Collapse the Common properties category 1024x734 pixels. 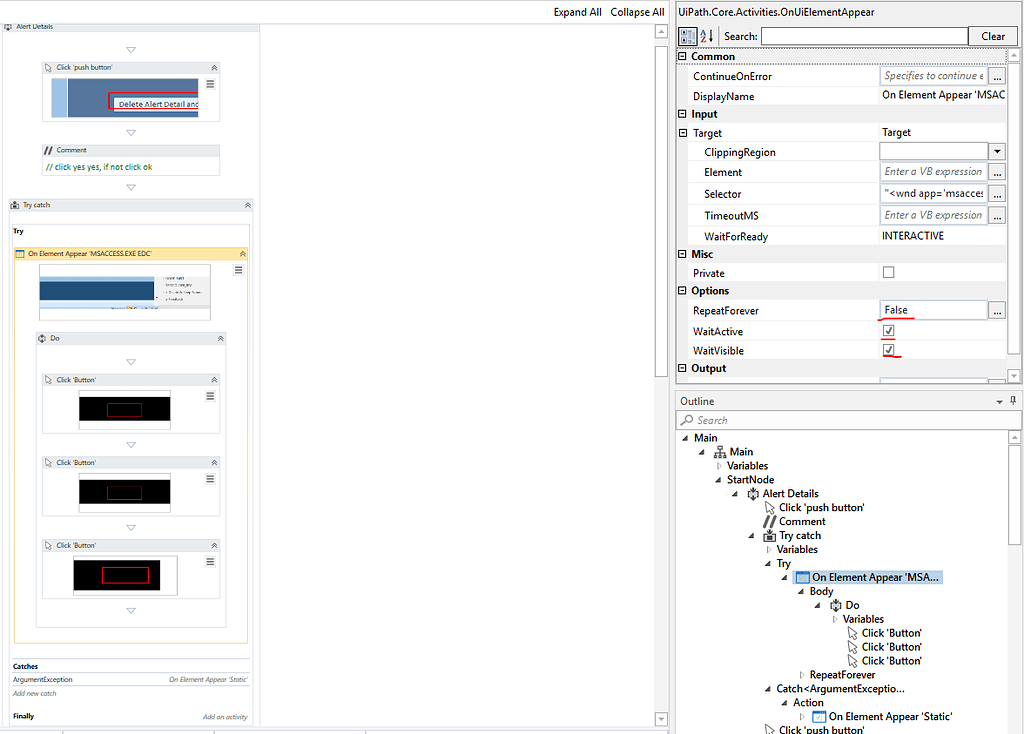point(681,56)
